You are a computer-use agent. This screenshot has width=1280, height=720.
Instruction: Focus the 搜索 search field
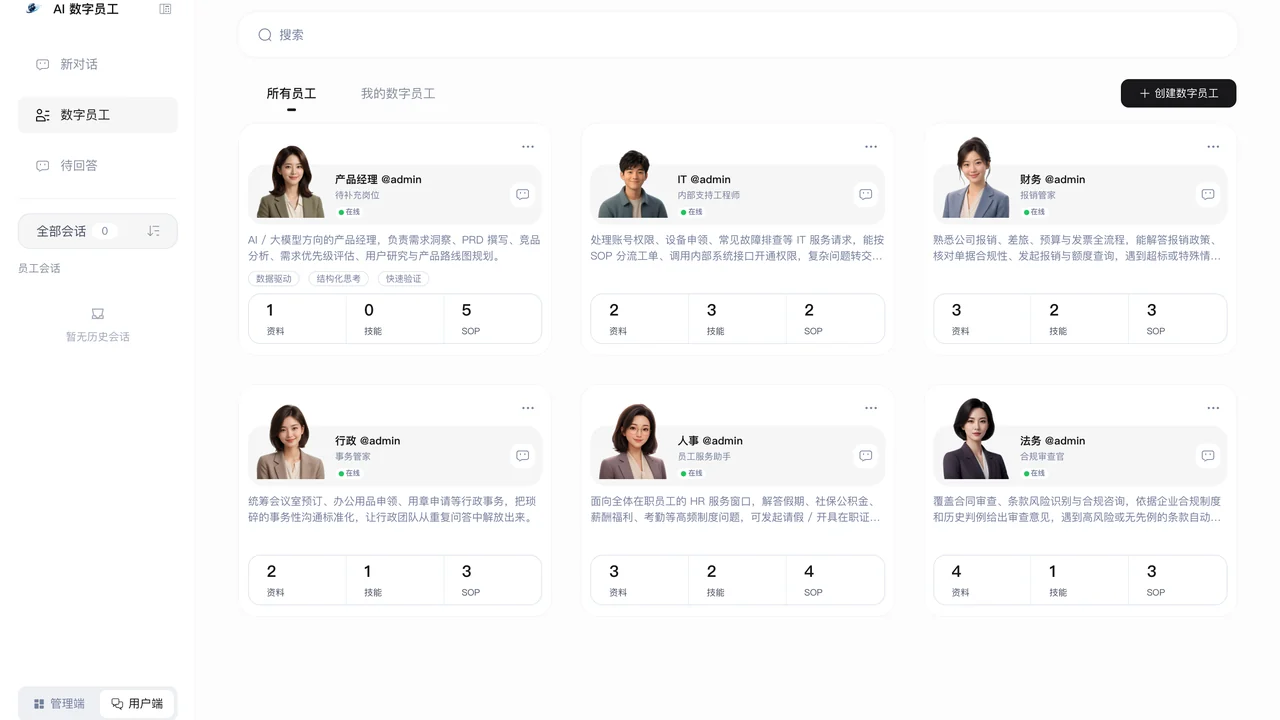(x=738, y=35)
